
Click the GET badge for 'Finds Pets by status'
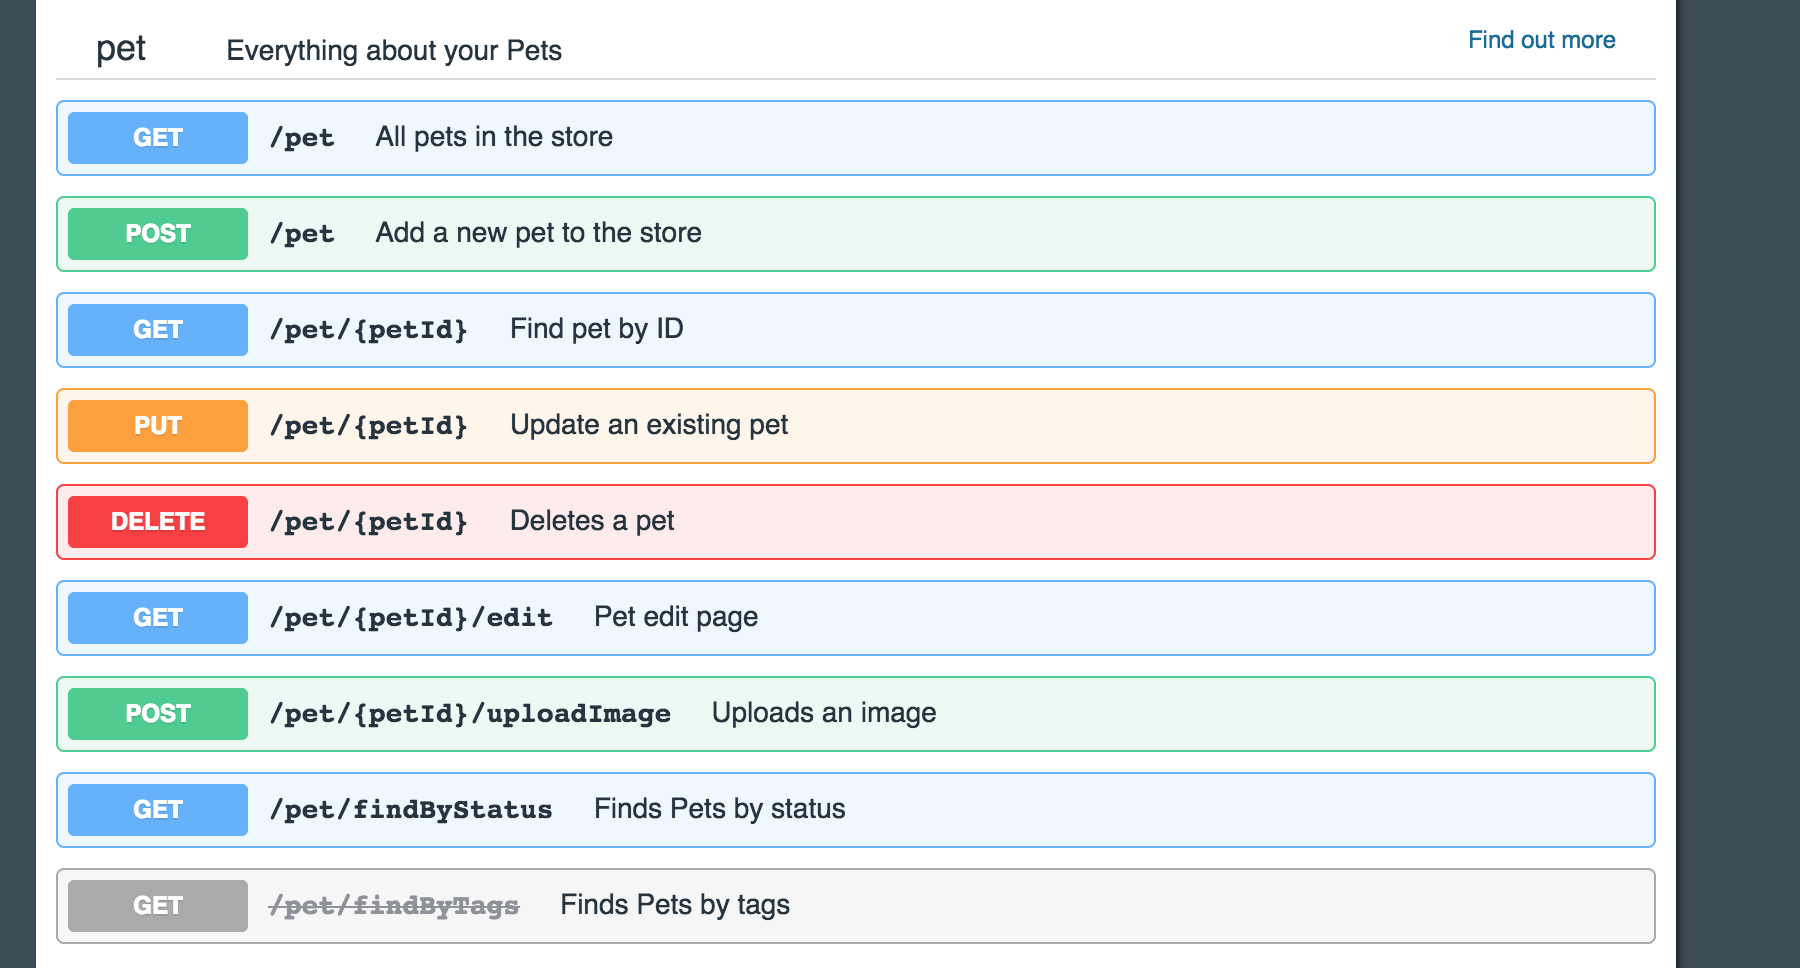[x=158, y=810]
